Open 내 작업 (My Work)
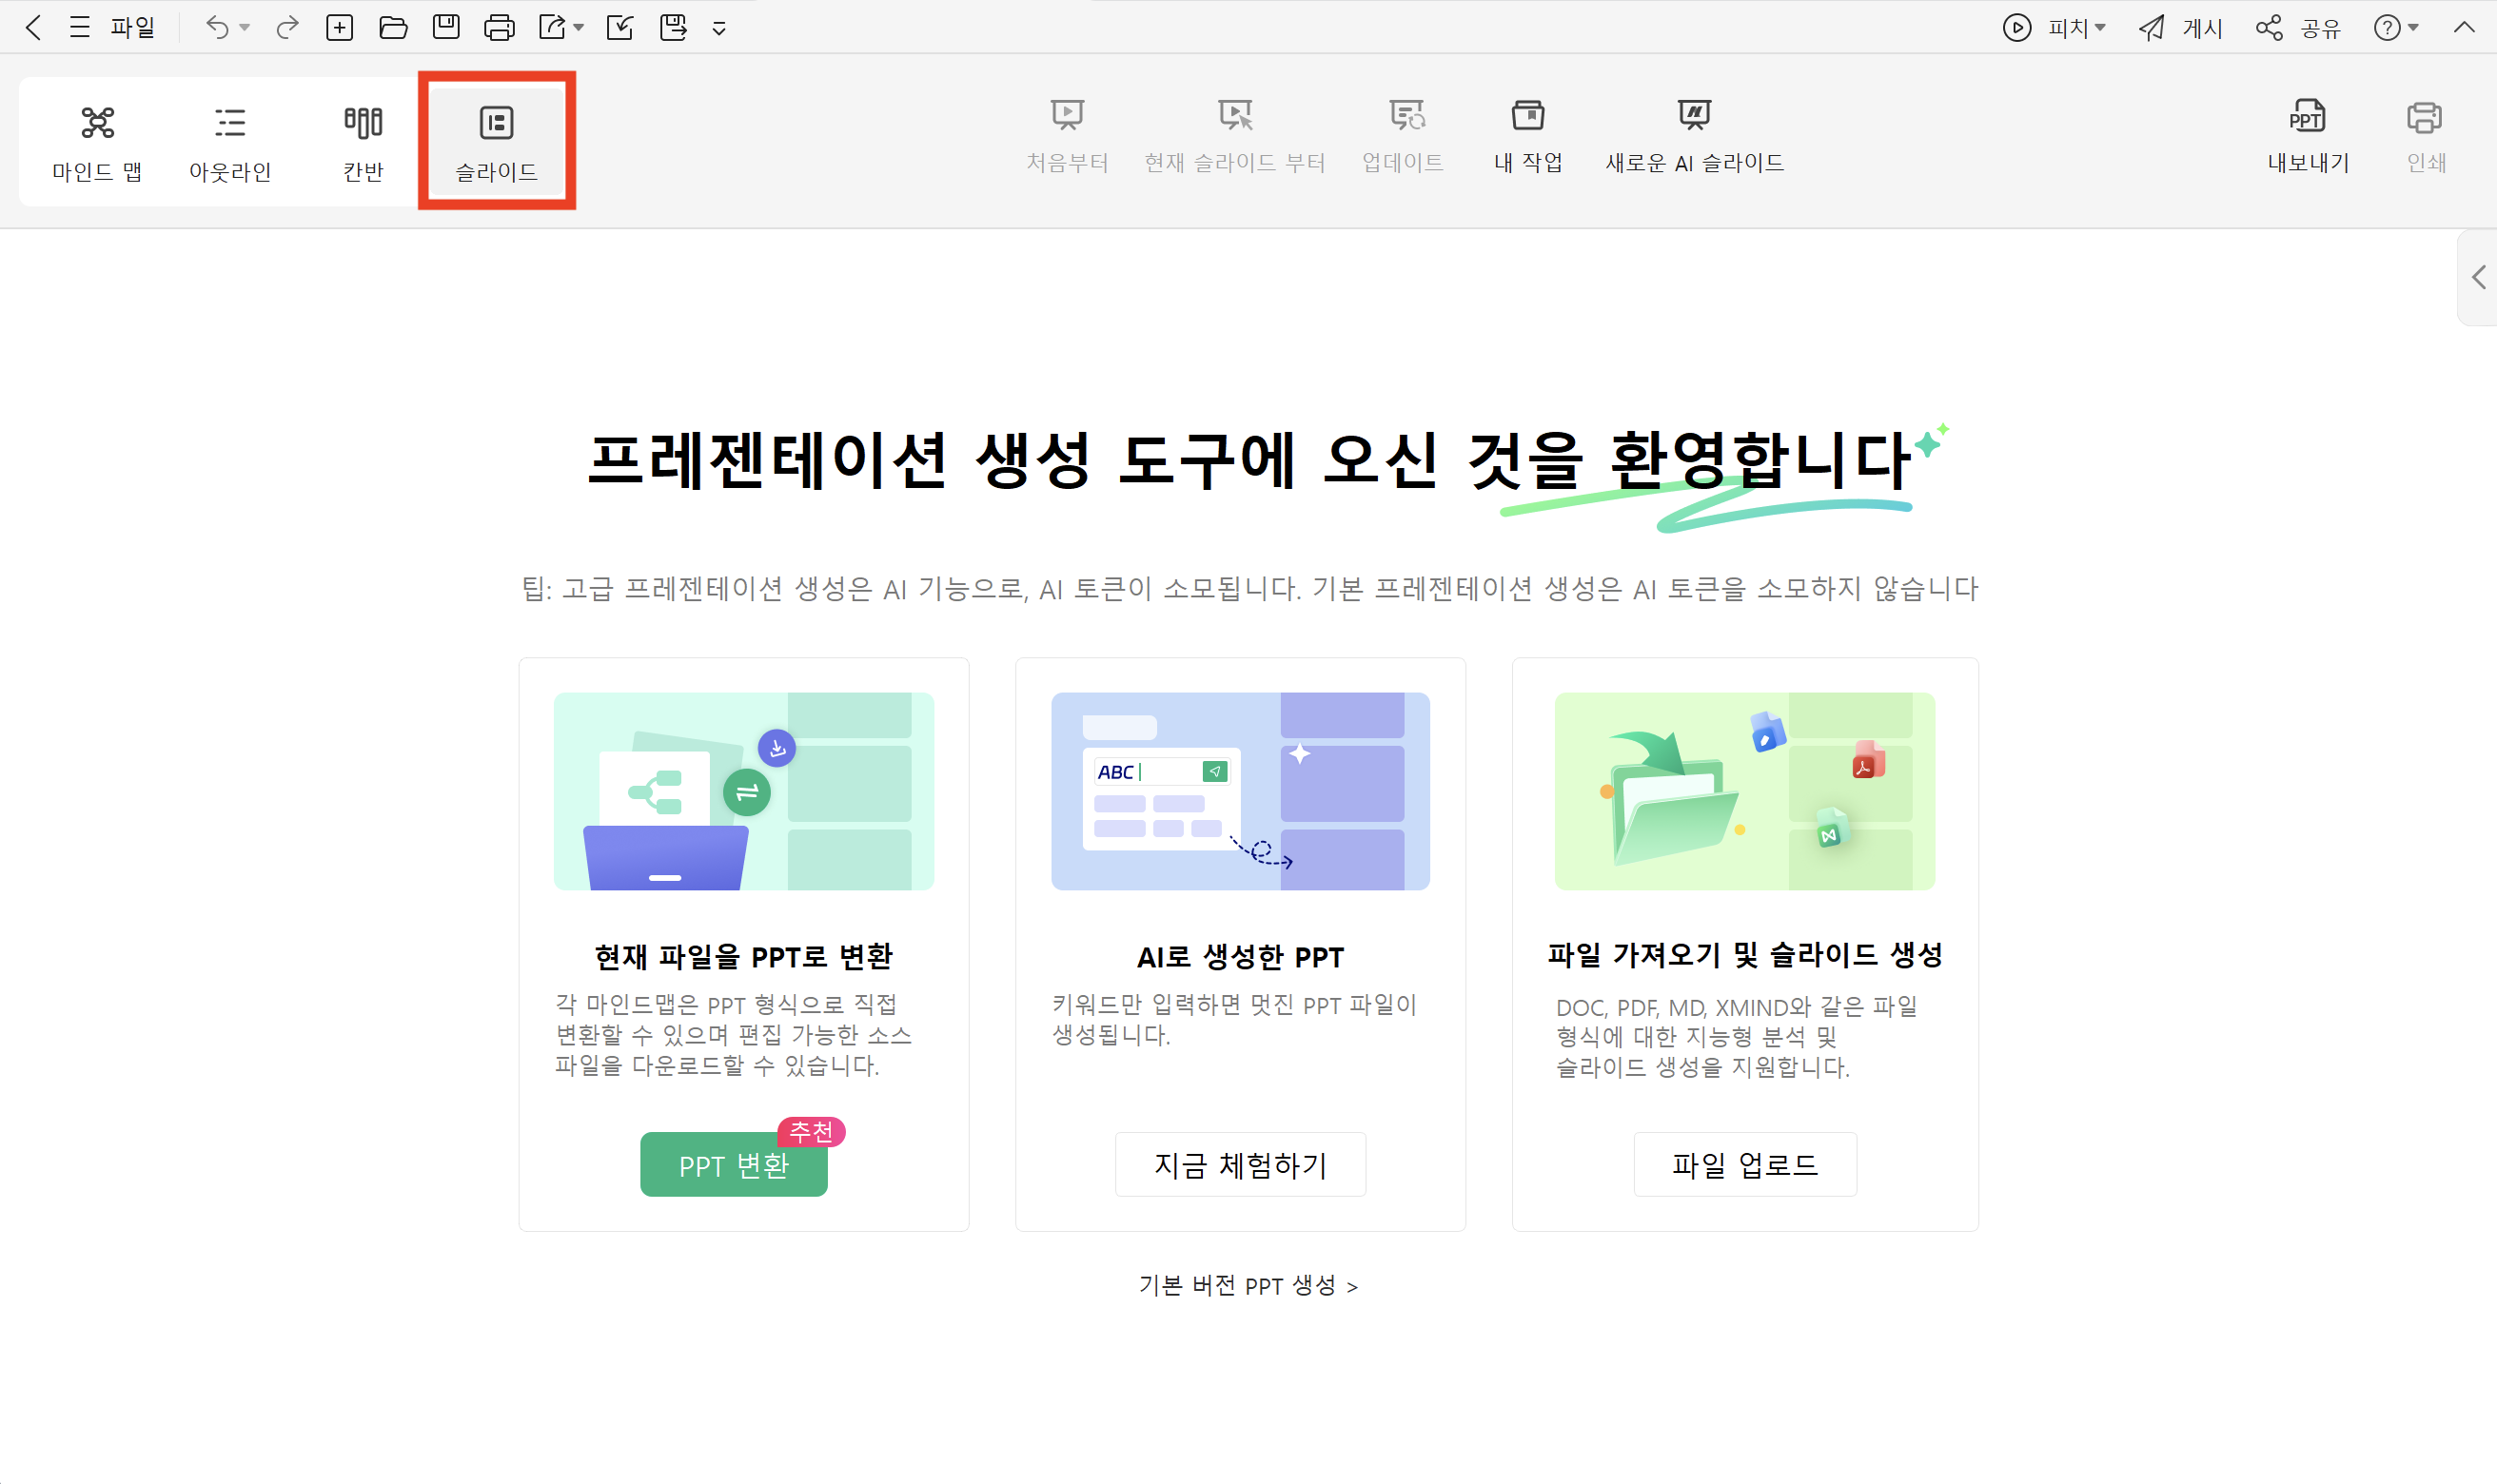The height and width of the screenshot is (1484, 2497). (1527, 135)
